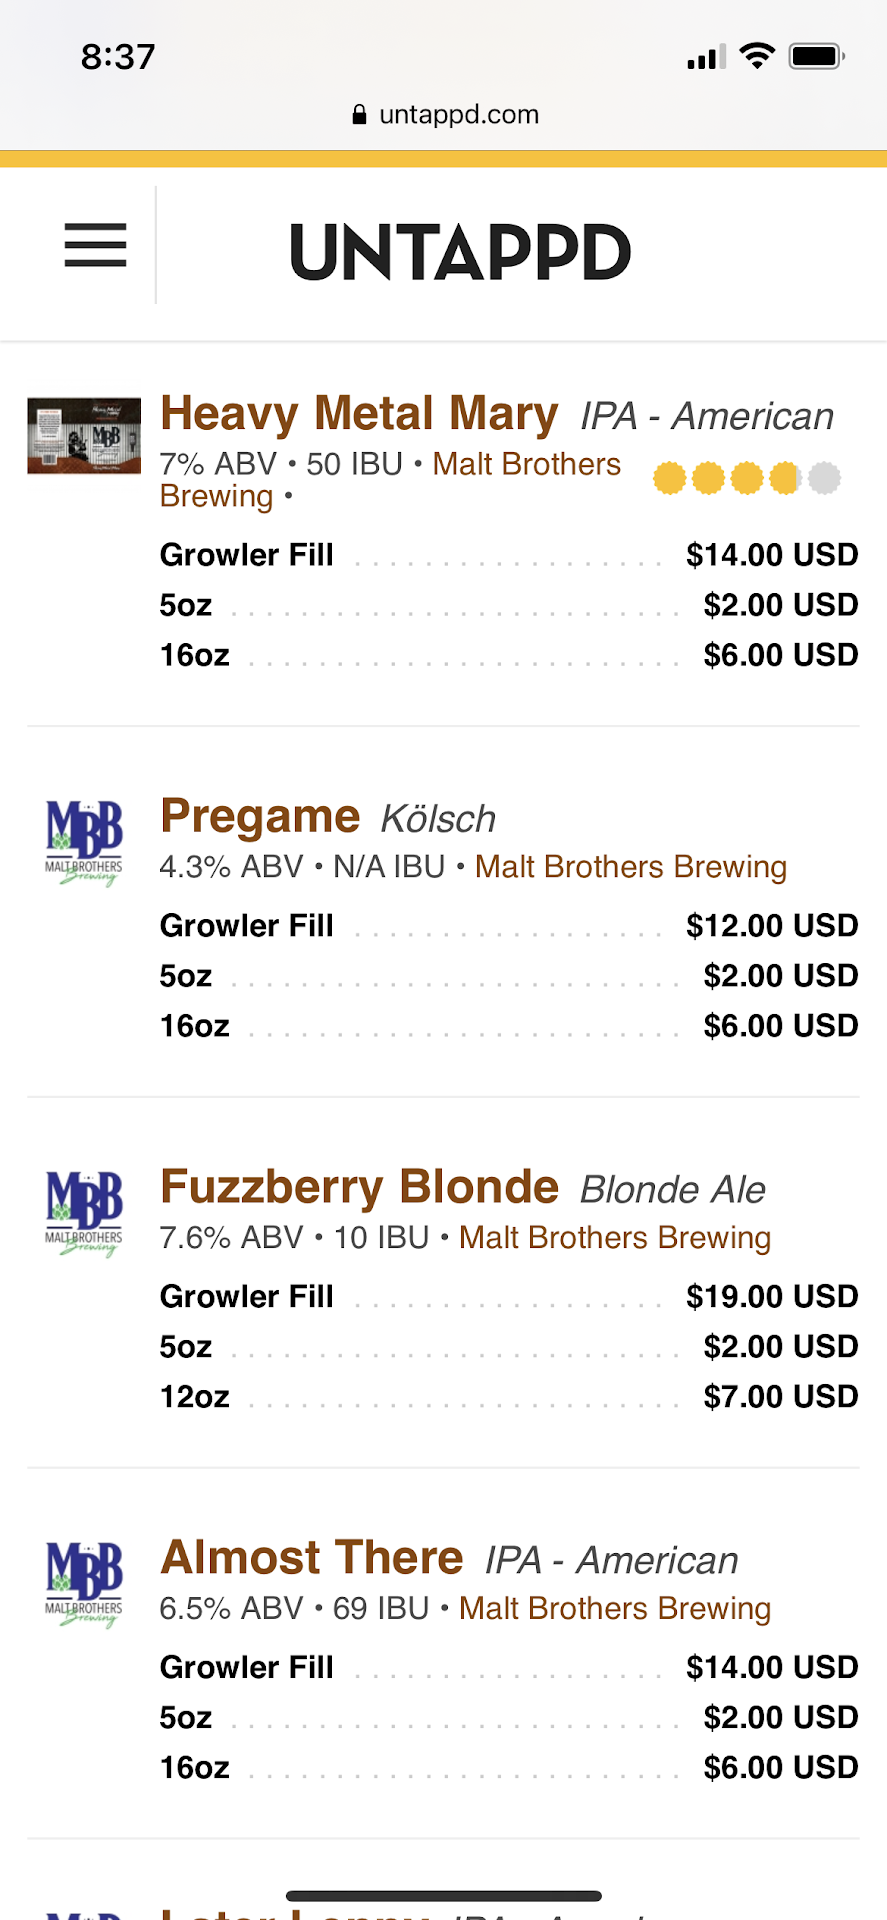This screenshot has width=887, height=1920.
Task: Tap Heavy Metal Mary's star rating dots
Action: click(746, 478)
